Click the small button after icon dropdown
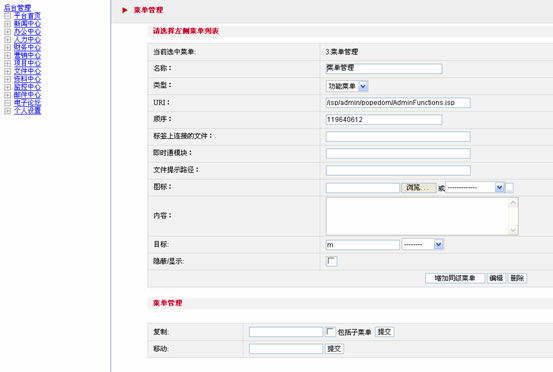 [510, 188]
